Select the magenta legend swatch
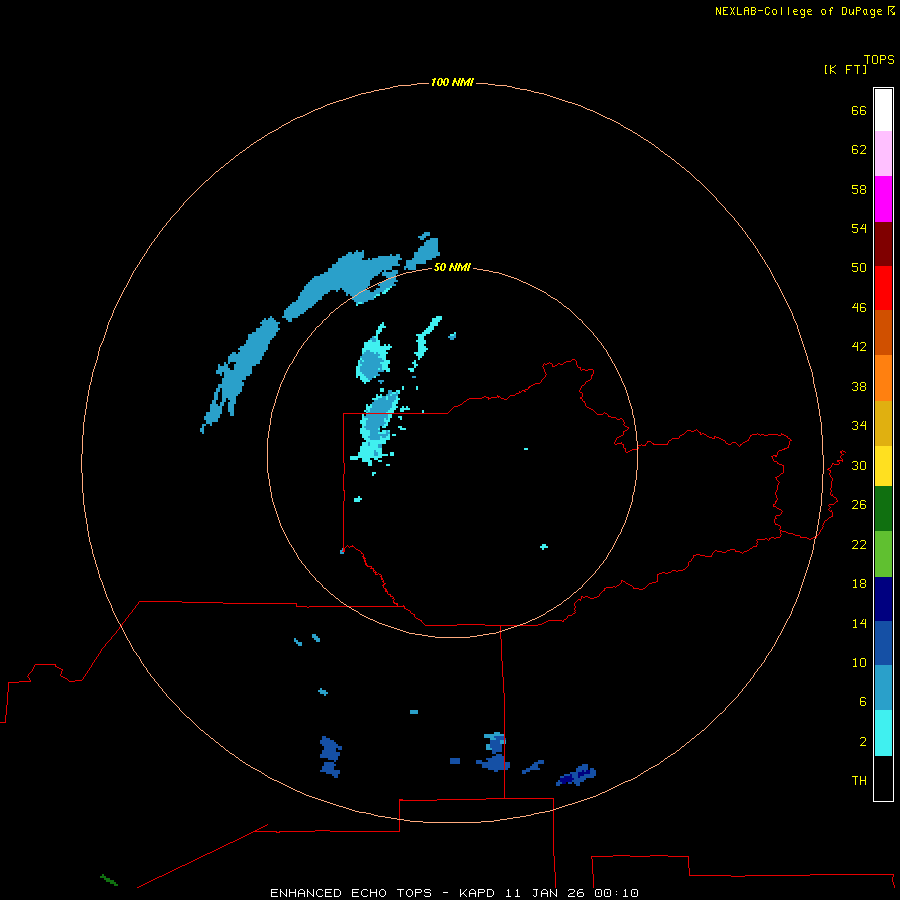Image resolution: width=900 pixels, height=900 pixels. 883,199
